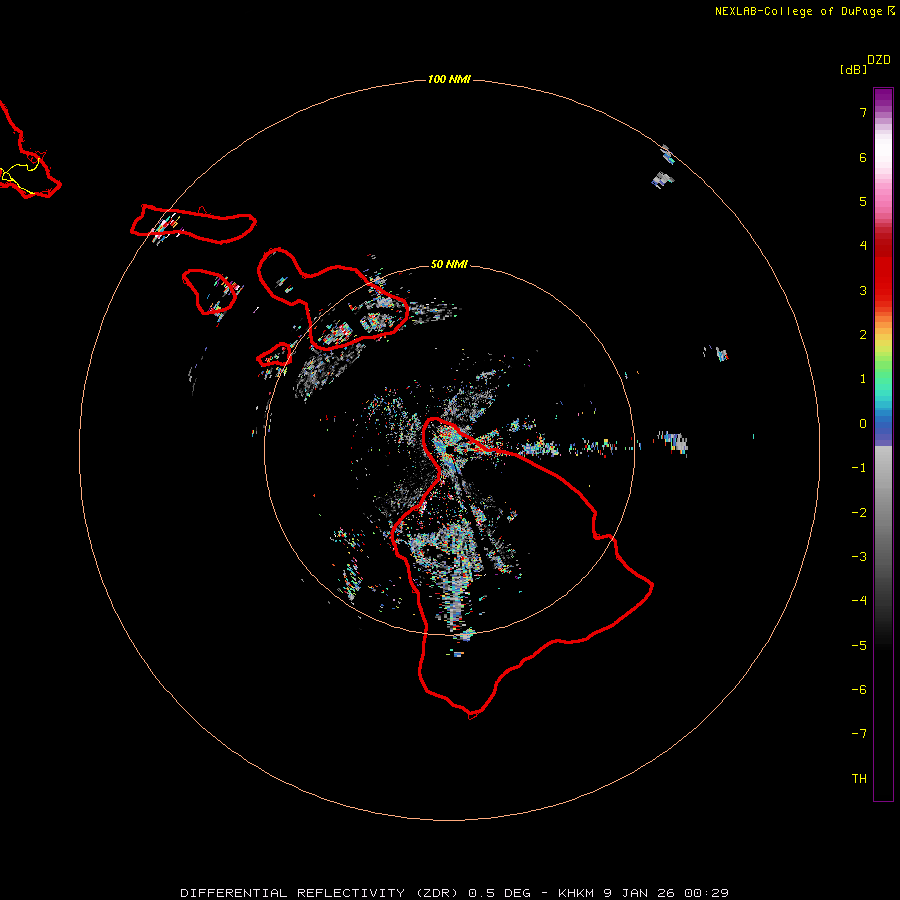Click the Lanai island outline
The image size is (900, 900).
pyautogui.click(x=208, y=292)
